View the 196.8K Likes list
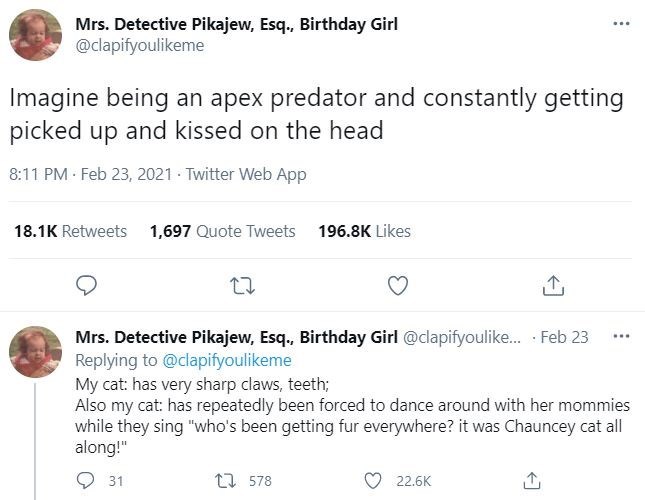 pos(364,231)
